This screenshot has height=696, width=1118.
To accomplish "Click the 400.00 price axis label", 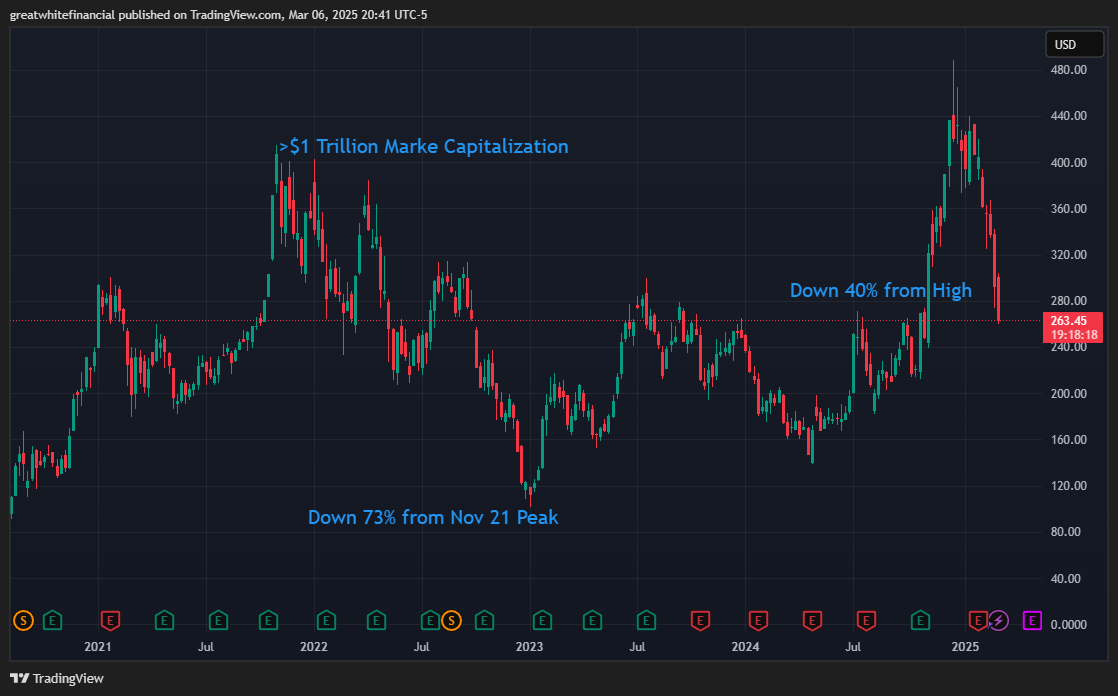I will 1067,163.
